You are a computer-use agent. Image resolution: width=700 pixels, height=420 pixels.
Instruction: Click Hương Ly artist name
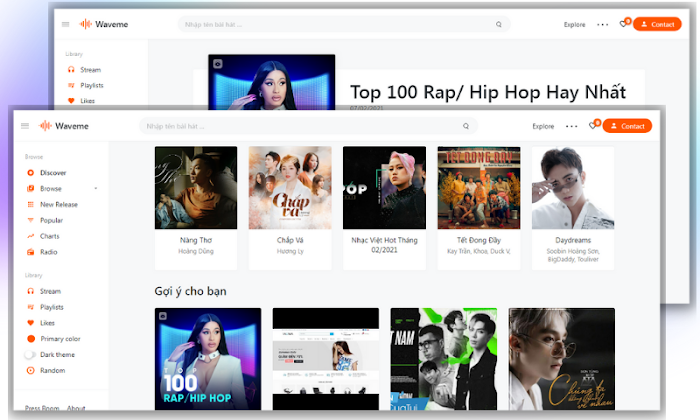290,251
